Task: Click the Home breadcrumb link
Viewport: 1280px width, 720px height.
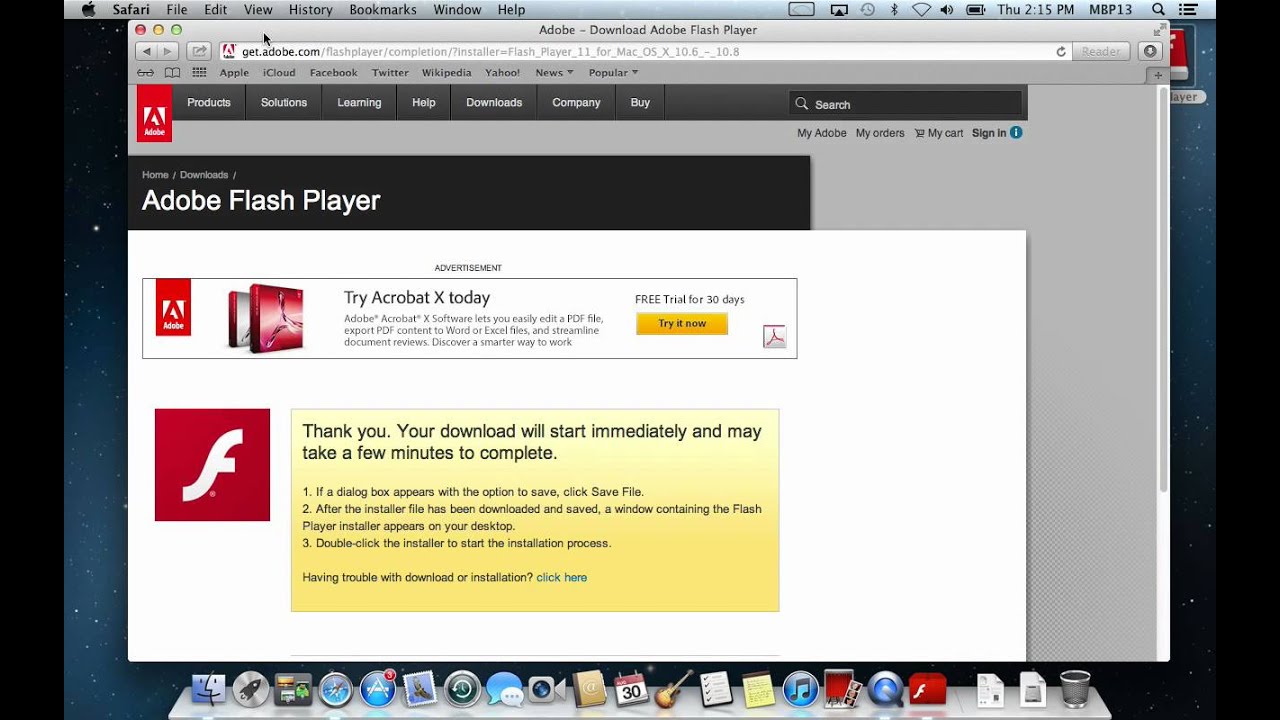Action: coord(155,175)
